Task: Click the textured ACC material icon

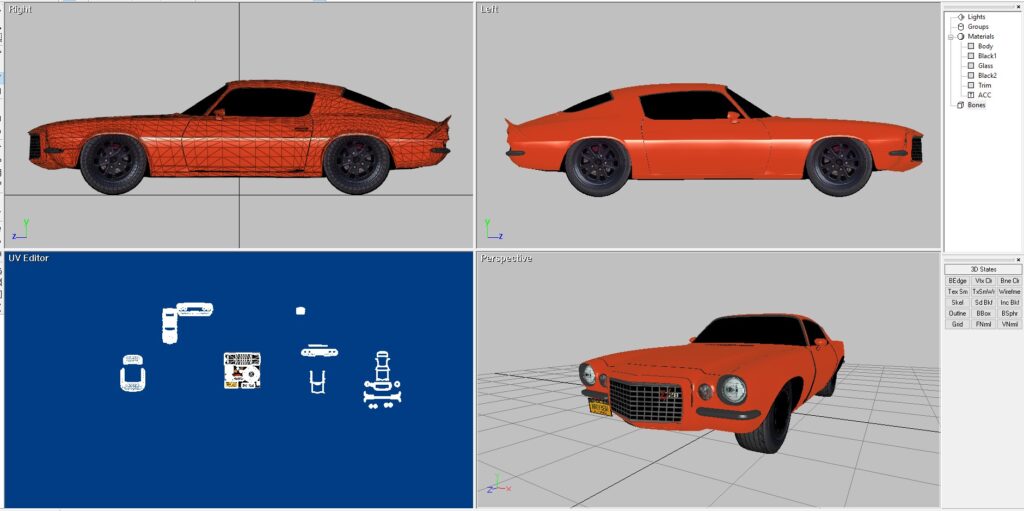Action: [970, 95]
